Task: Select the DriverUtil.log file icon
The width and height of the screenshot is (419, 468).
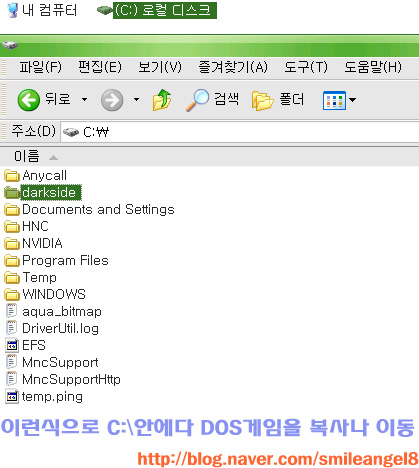Action: pos(12,328)
